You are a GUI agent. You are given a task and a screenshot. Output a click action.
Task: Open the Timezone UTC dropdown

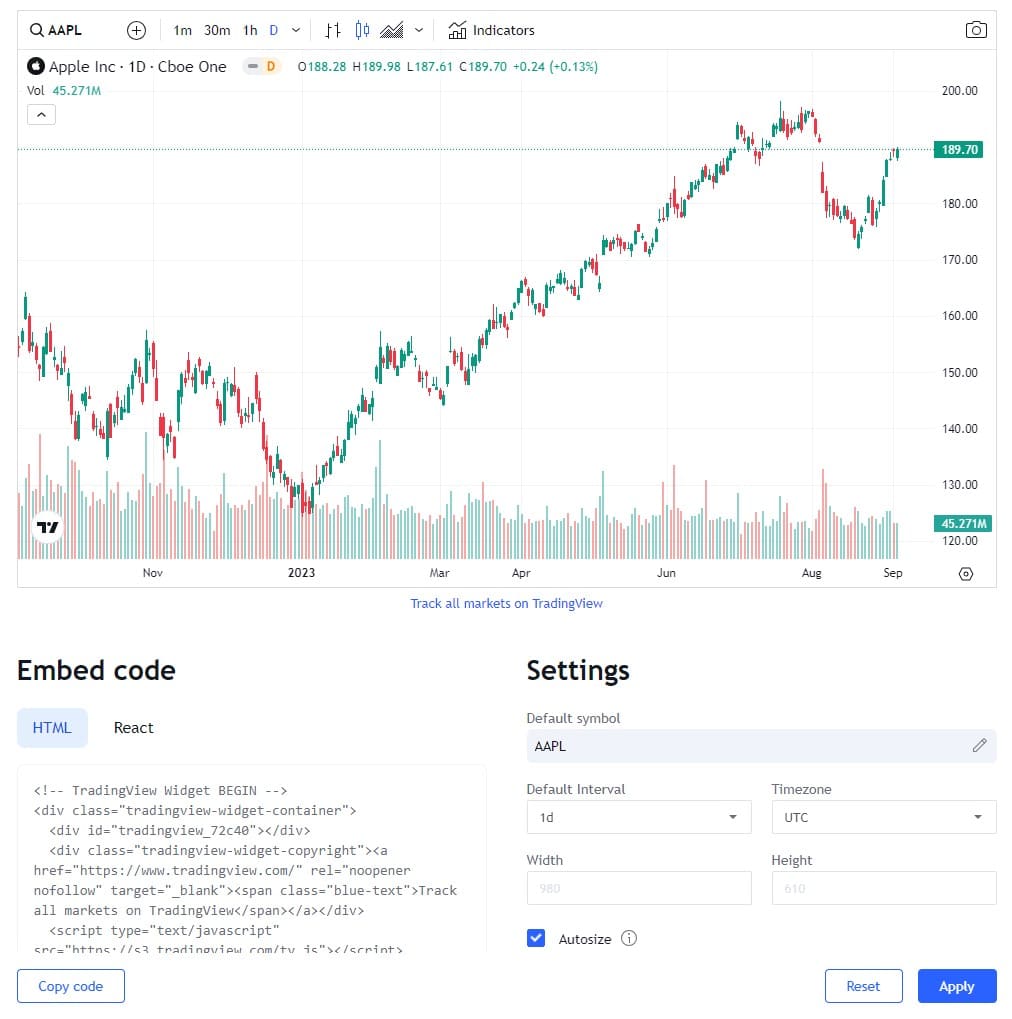point(883,817)
